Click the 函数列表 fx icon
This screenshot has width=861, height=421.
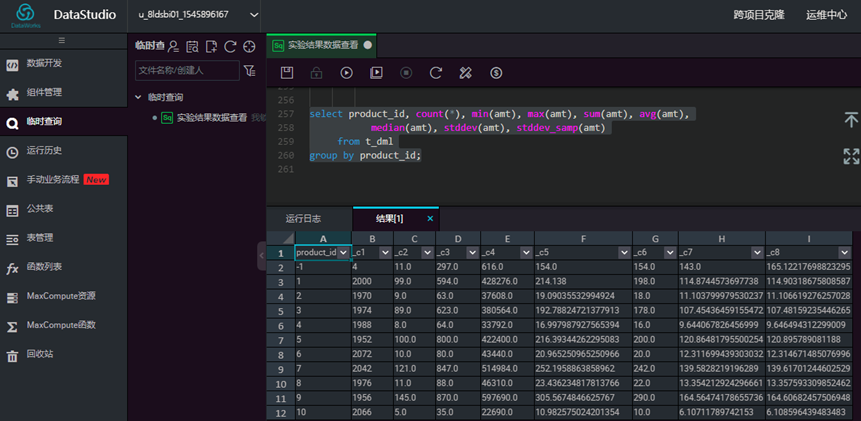point(12,268)
